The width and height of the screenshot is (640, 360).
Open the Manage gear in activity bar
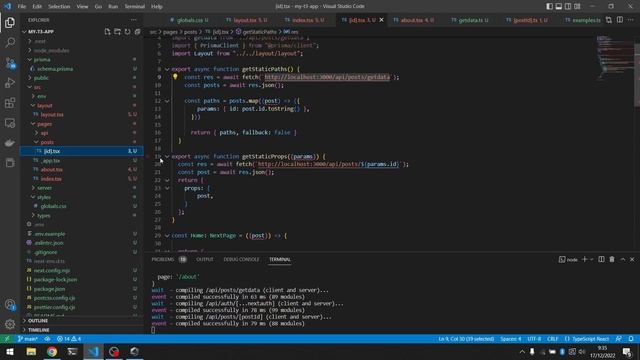(10, 324)
